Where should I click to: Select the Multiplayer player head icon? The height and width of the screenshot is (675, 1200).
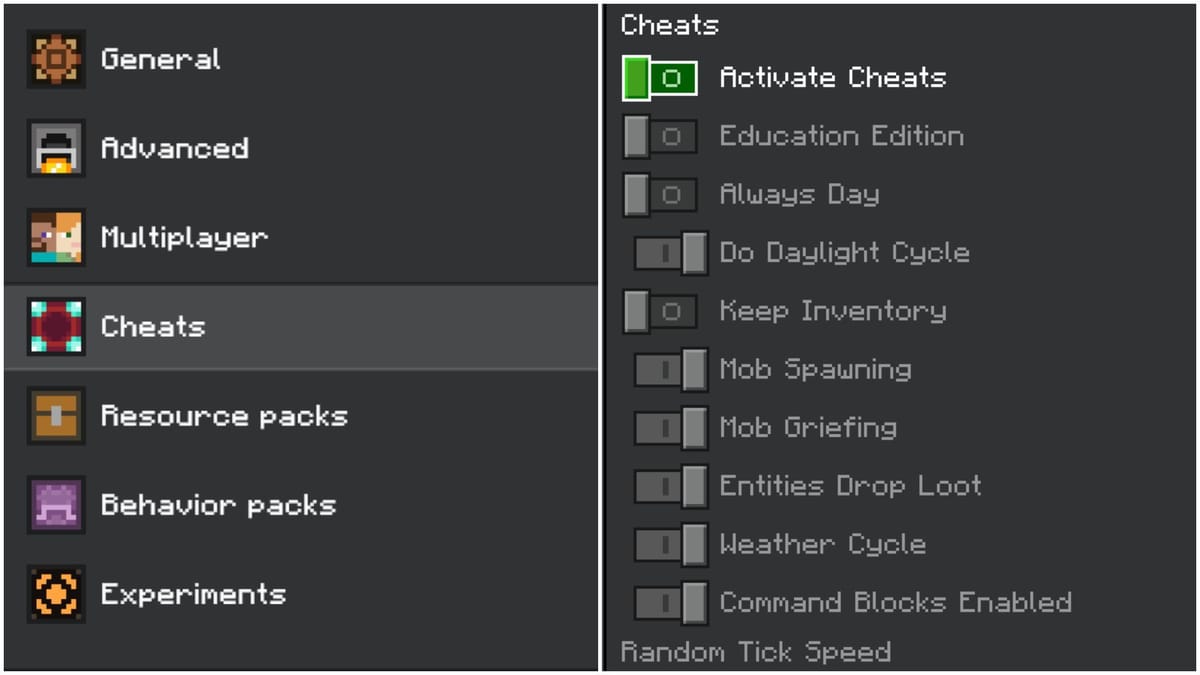coord(55,237)
